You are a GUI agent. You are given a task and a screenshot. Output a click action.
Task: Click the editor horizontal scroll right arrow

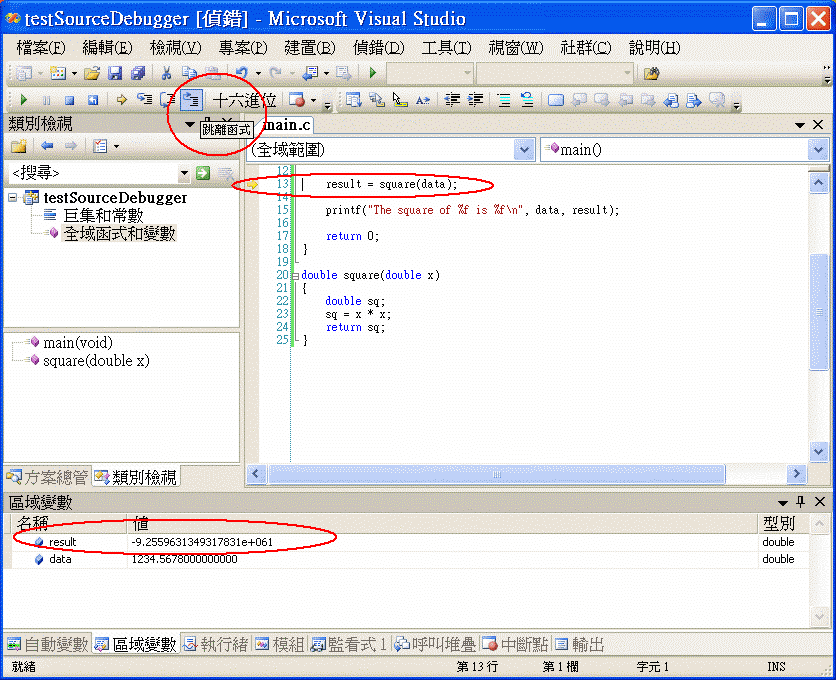click(797, 474)
